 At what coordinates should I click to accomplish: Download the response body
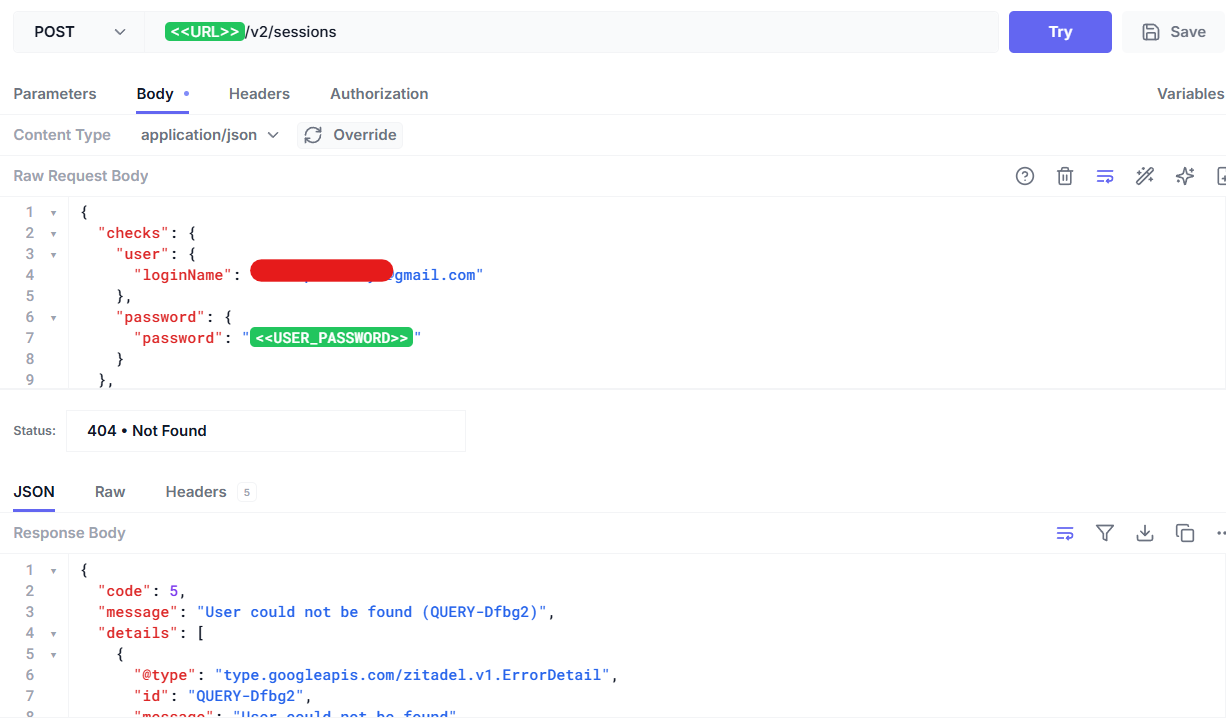1145,533
